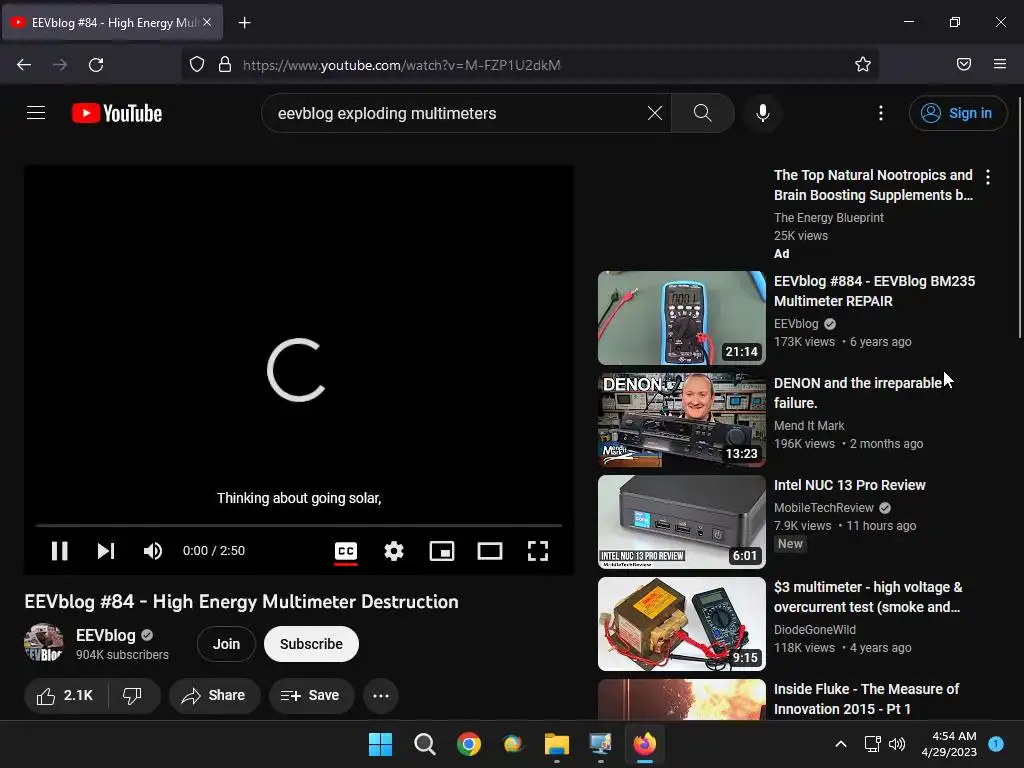Share this video
Screen dimensions: 1024x768
click(214, 696)
